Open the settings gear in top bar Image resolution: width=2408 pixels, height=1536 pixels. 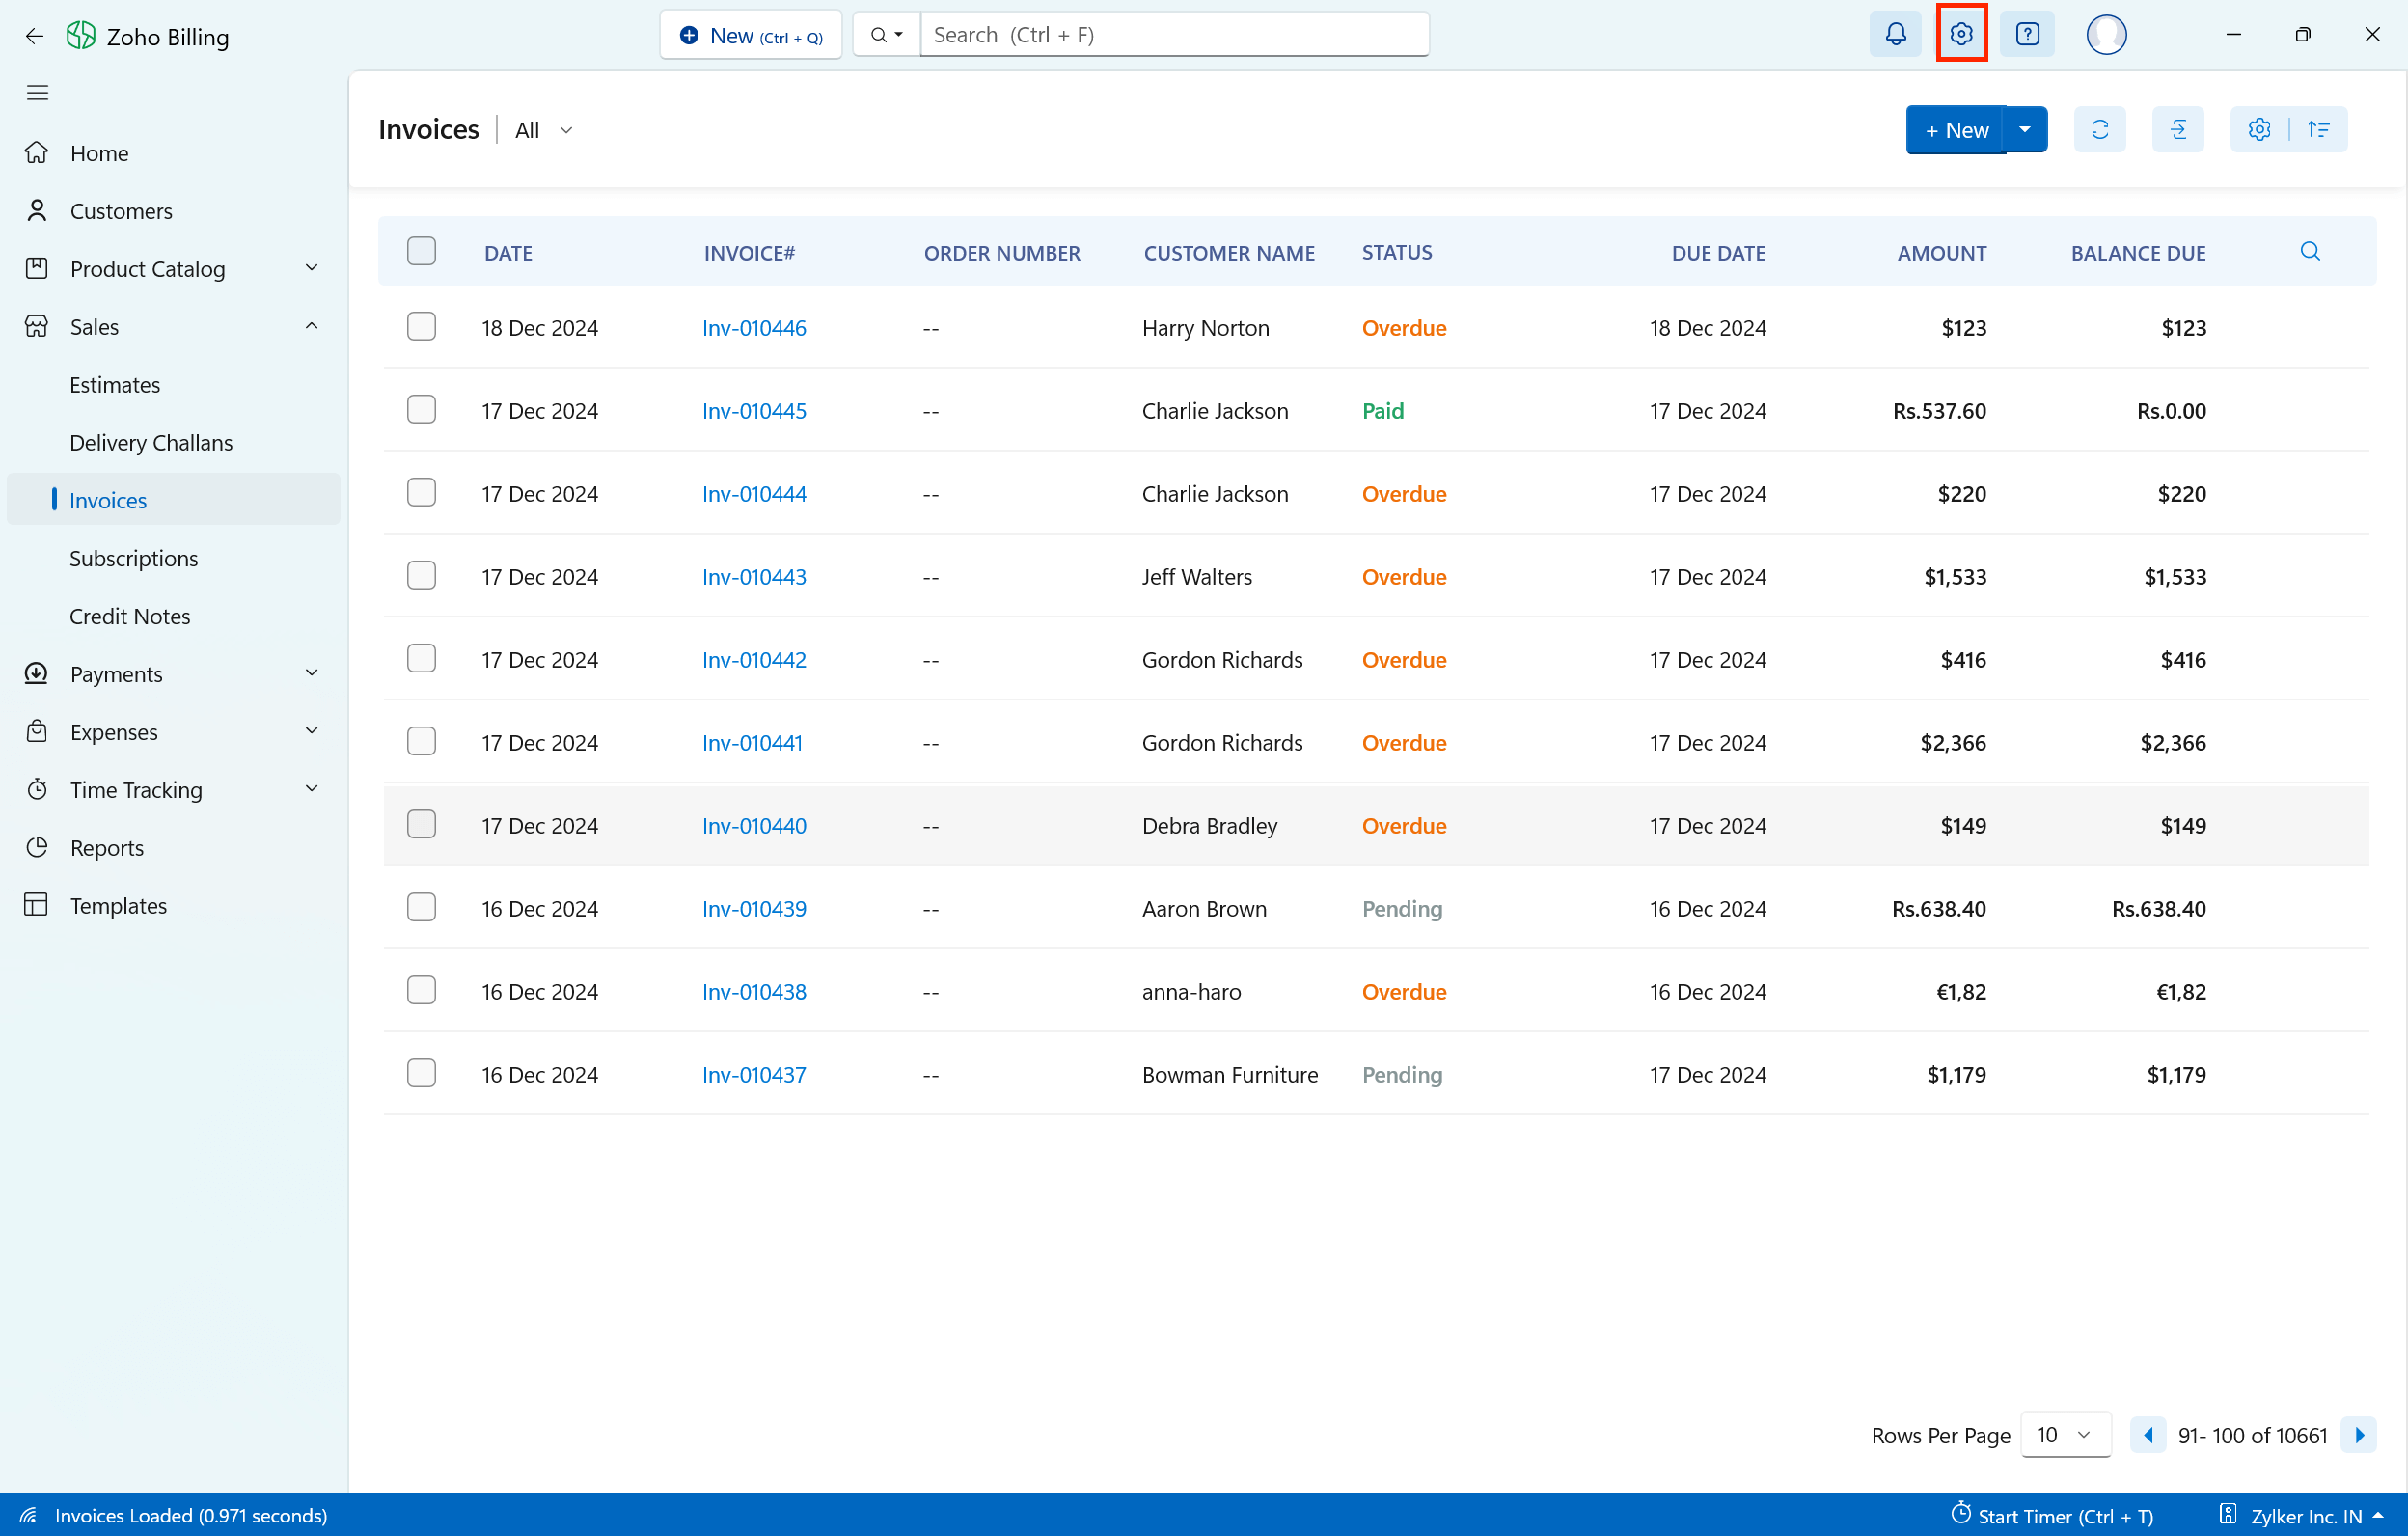coord(1961,35)
